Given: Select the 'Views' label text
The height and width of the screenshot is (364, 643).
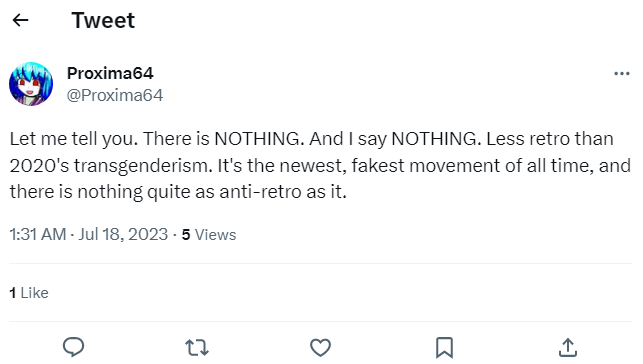Looking at the screenshot, I should (x=215, y=234).
